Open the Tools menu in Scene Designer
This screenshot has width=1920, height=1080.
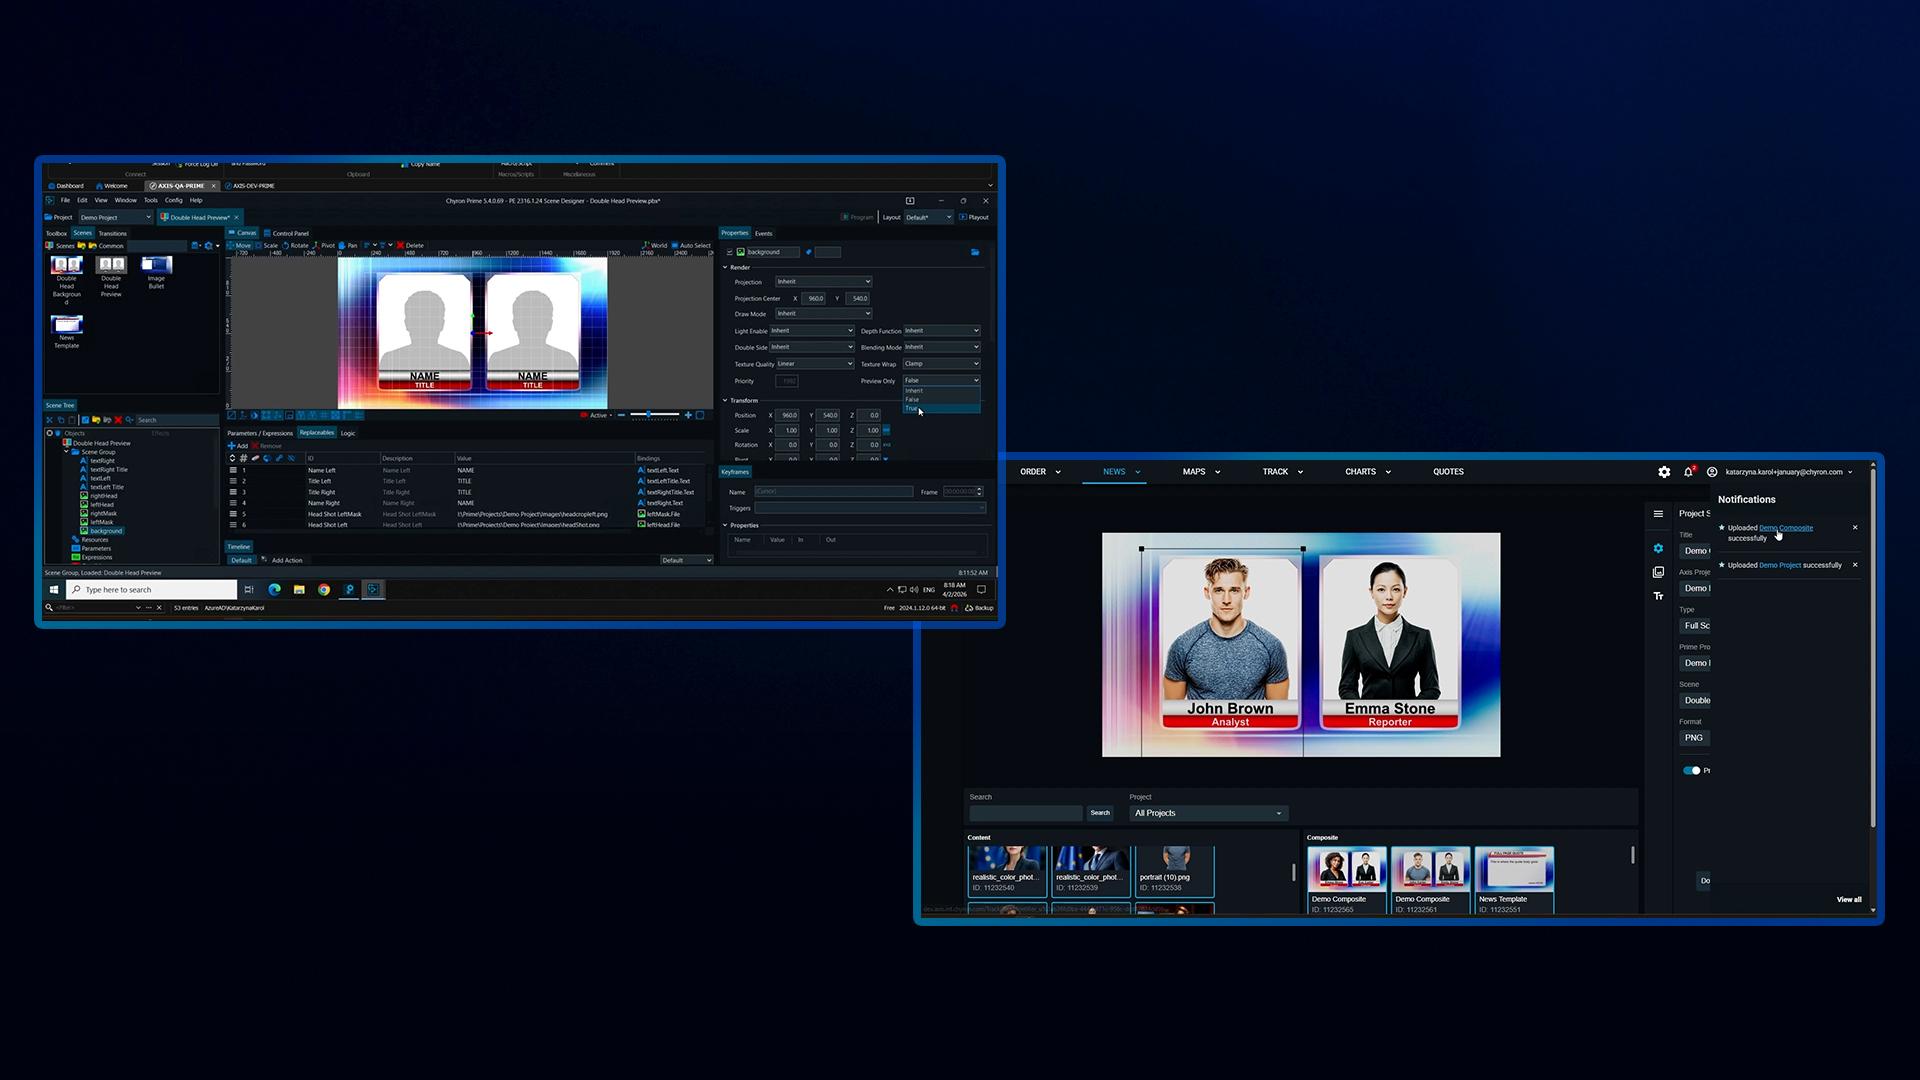click(x=150, y=200)
